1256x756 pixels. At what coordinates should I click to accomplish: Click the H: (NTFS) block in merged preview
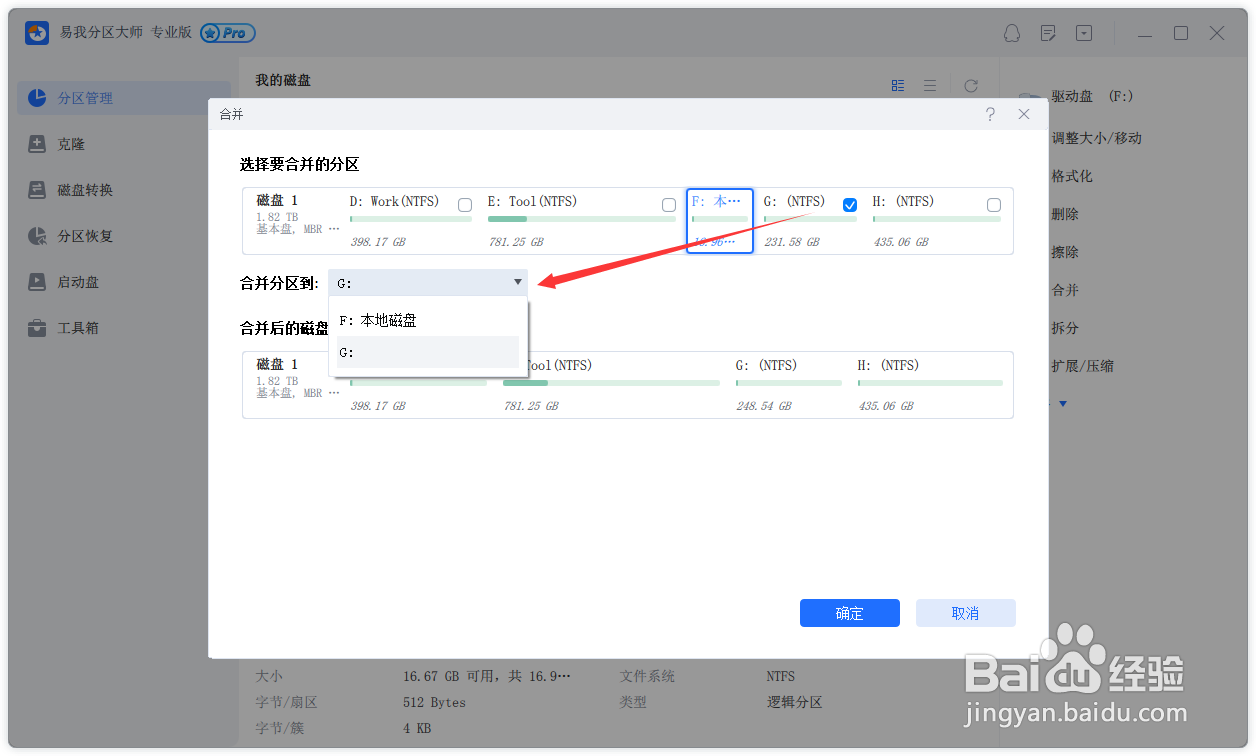click(x=930, y=384)
